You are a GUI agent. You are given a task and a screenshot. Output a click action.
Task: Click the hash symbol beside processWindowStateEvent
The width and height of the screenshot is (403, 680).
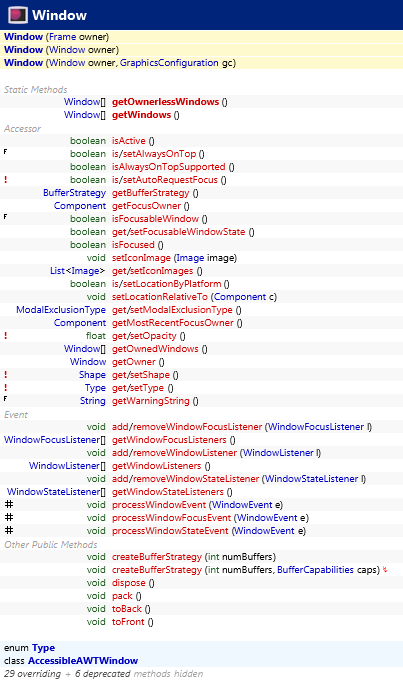9,530
